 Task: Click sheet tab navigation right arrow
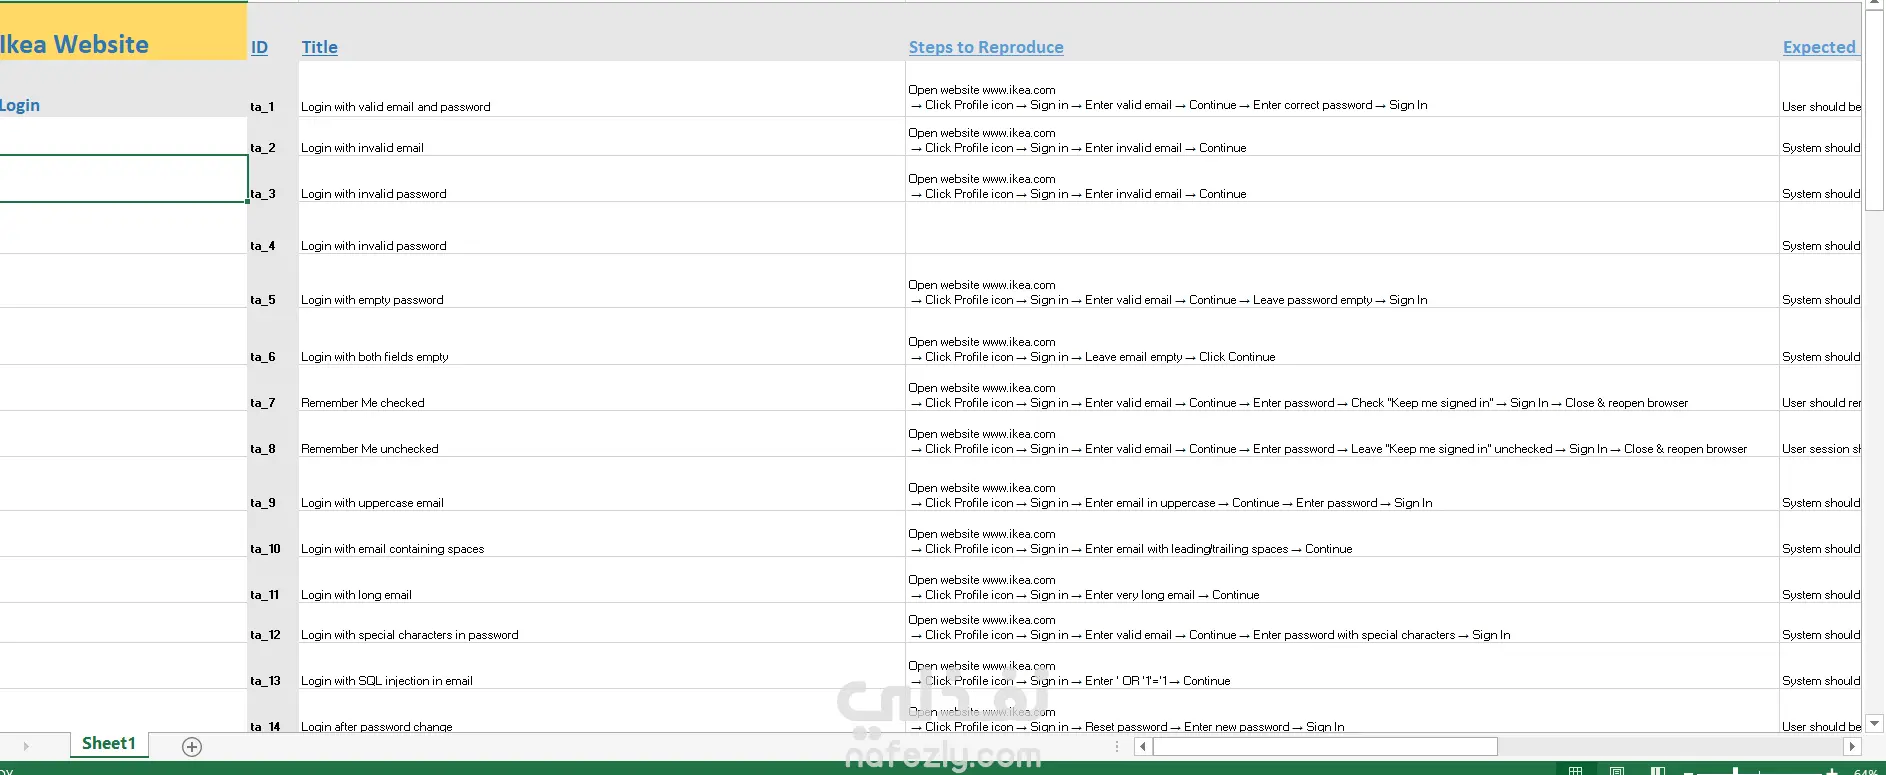[x=25, y=746]
